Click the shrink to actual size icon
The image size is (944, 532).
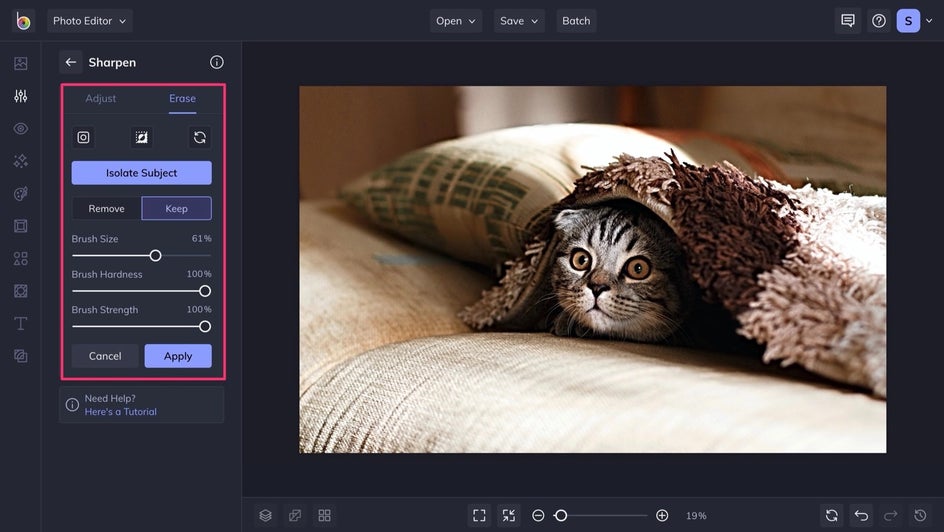pyautogui.click(x=509, y=516)
